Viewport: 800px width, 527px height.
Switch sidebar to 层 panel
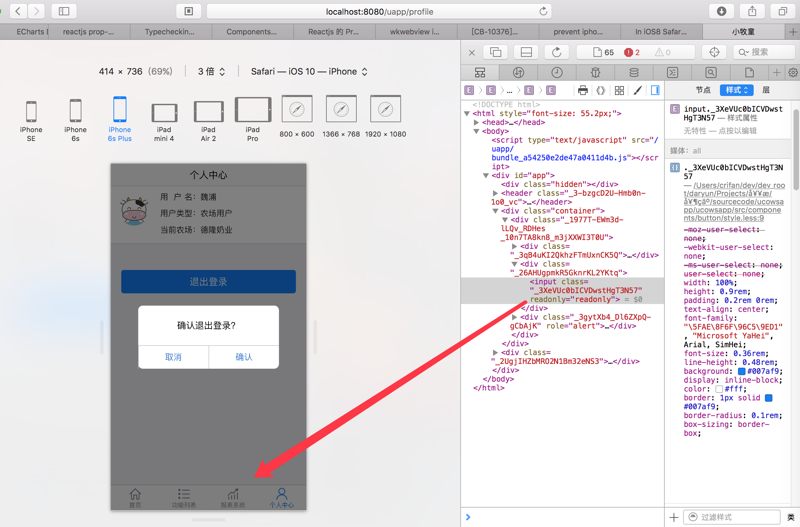tap(766, 90)
